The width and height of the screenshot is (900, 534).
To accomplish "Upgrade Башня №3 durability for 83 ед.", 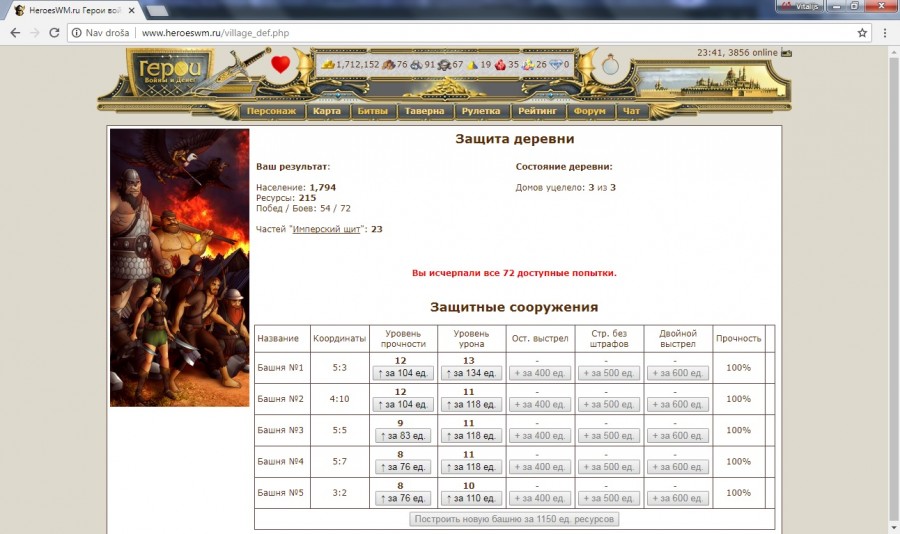I will (x=403, y=435).
